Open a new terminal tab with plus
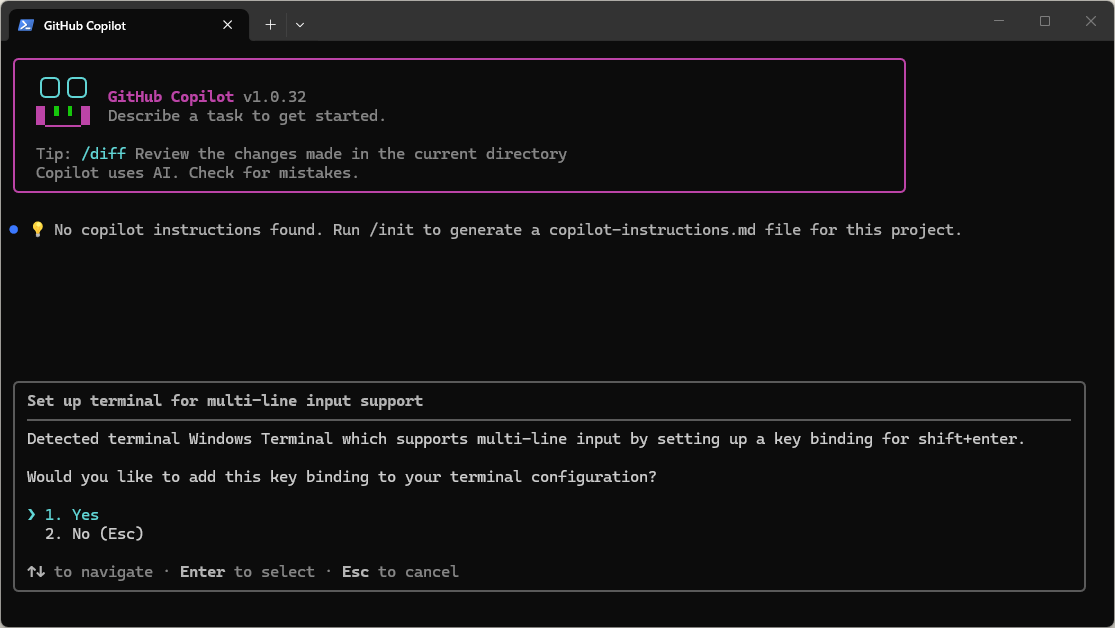1115x628 pixels. [270, 25]
